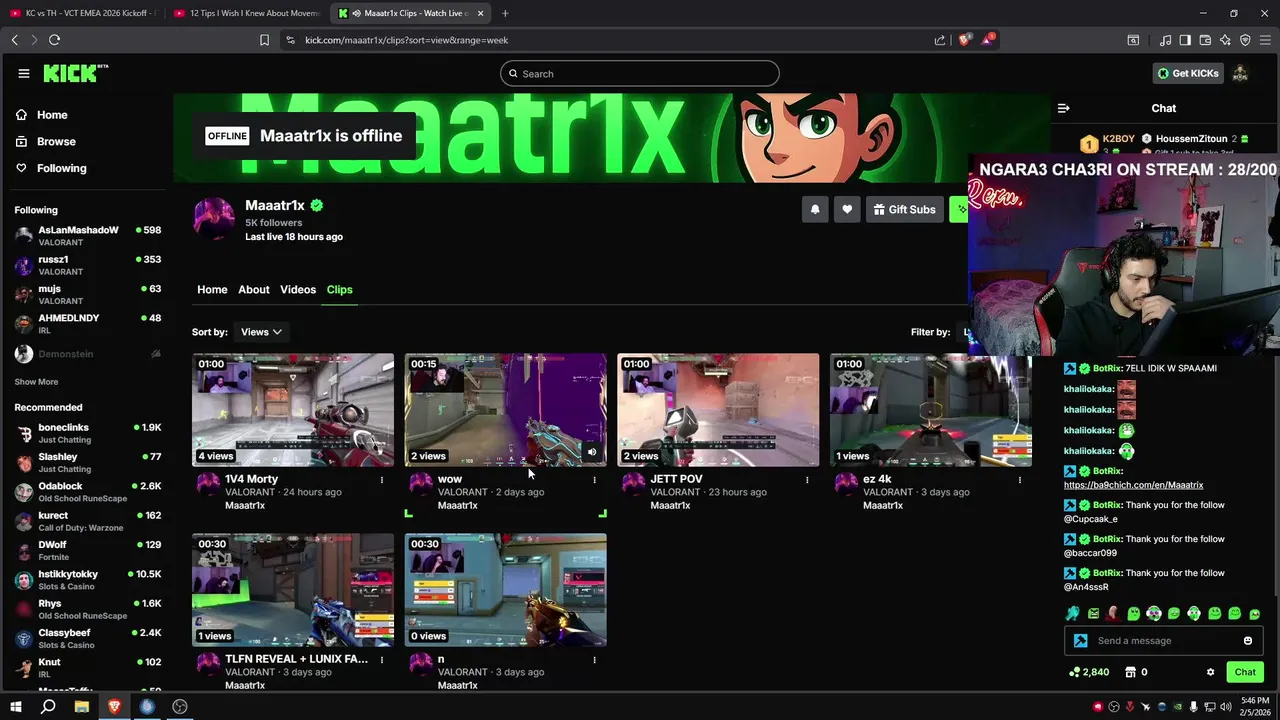
Task: Click the Maaatr1x channel avatar
Action: click(x=214, y=217)
